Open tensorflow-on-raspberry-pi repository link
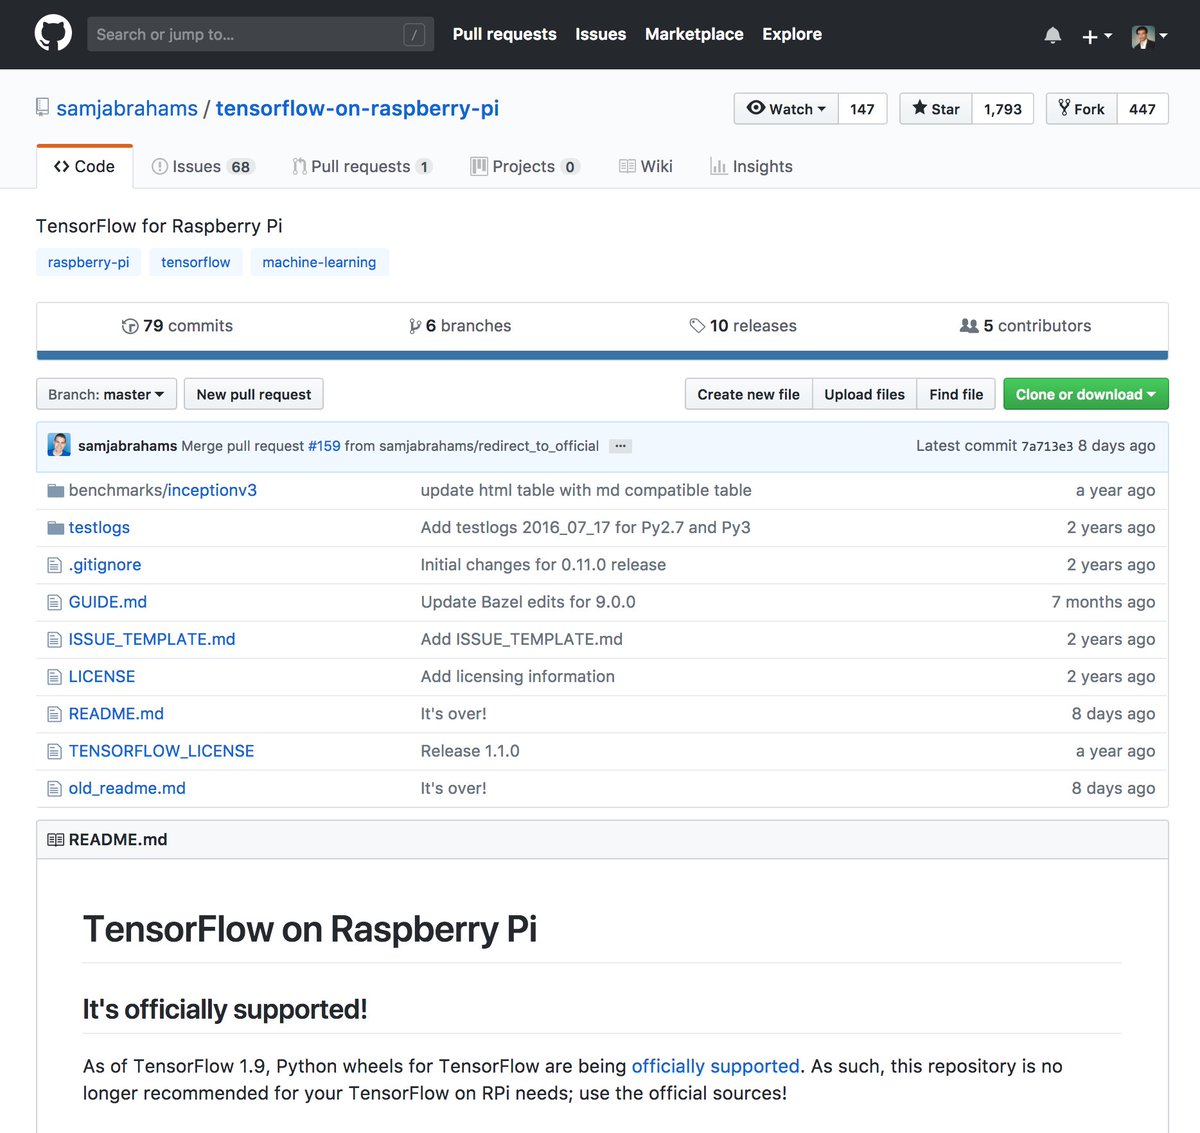Screen dimensions: 1200x1133 point(357,108)
